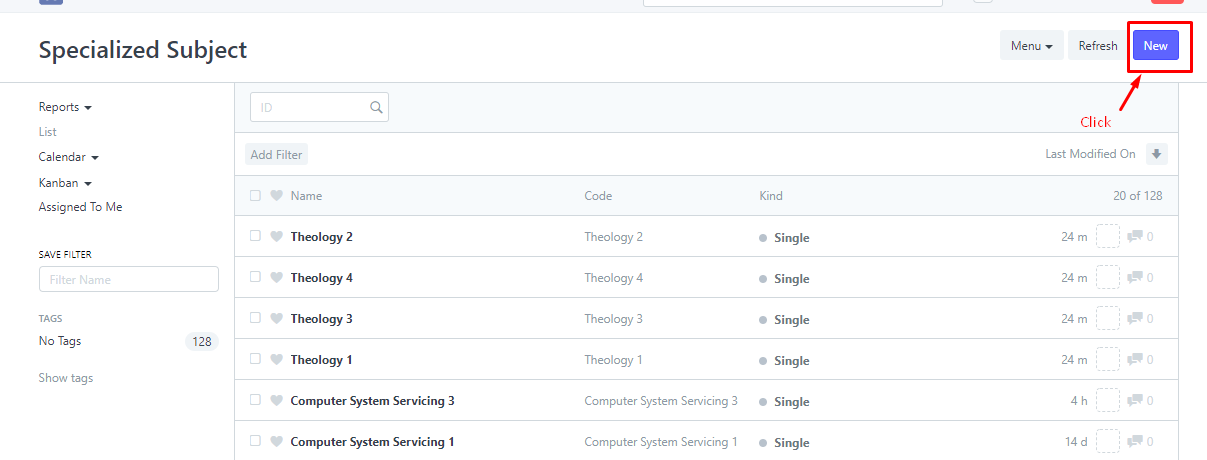Image resolution: width=1207 pixels, height=460 pixels.
Task: Click the 20 of 128 count
Action: coord(1138,196)
